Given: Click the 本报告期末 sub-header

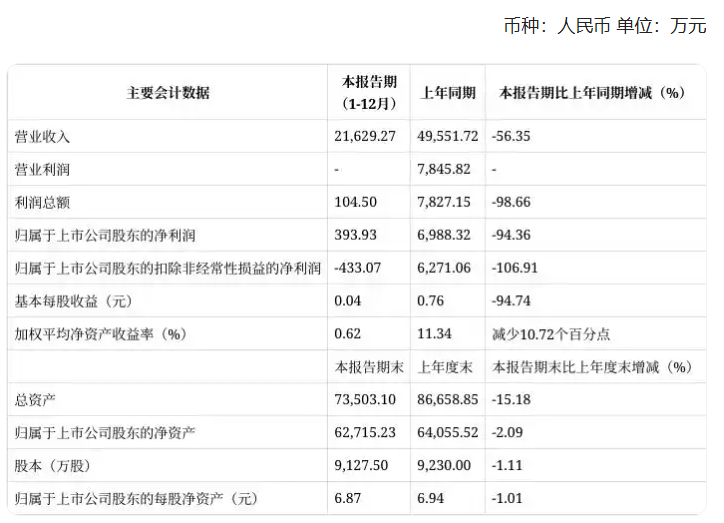Looking at the screenshot, I should tap(369, 367).
